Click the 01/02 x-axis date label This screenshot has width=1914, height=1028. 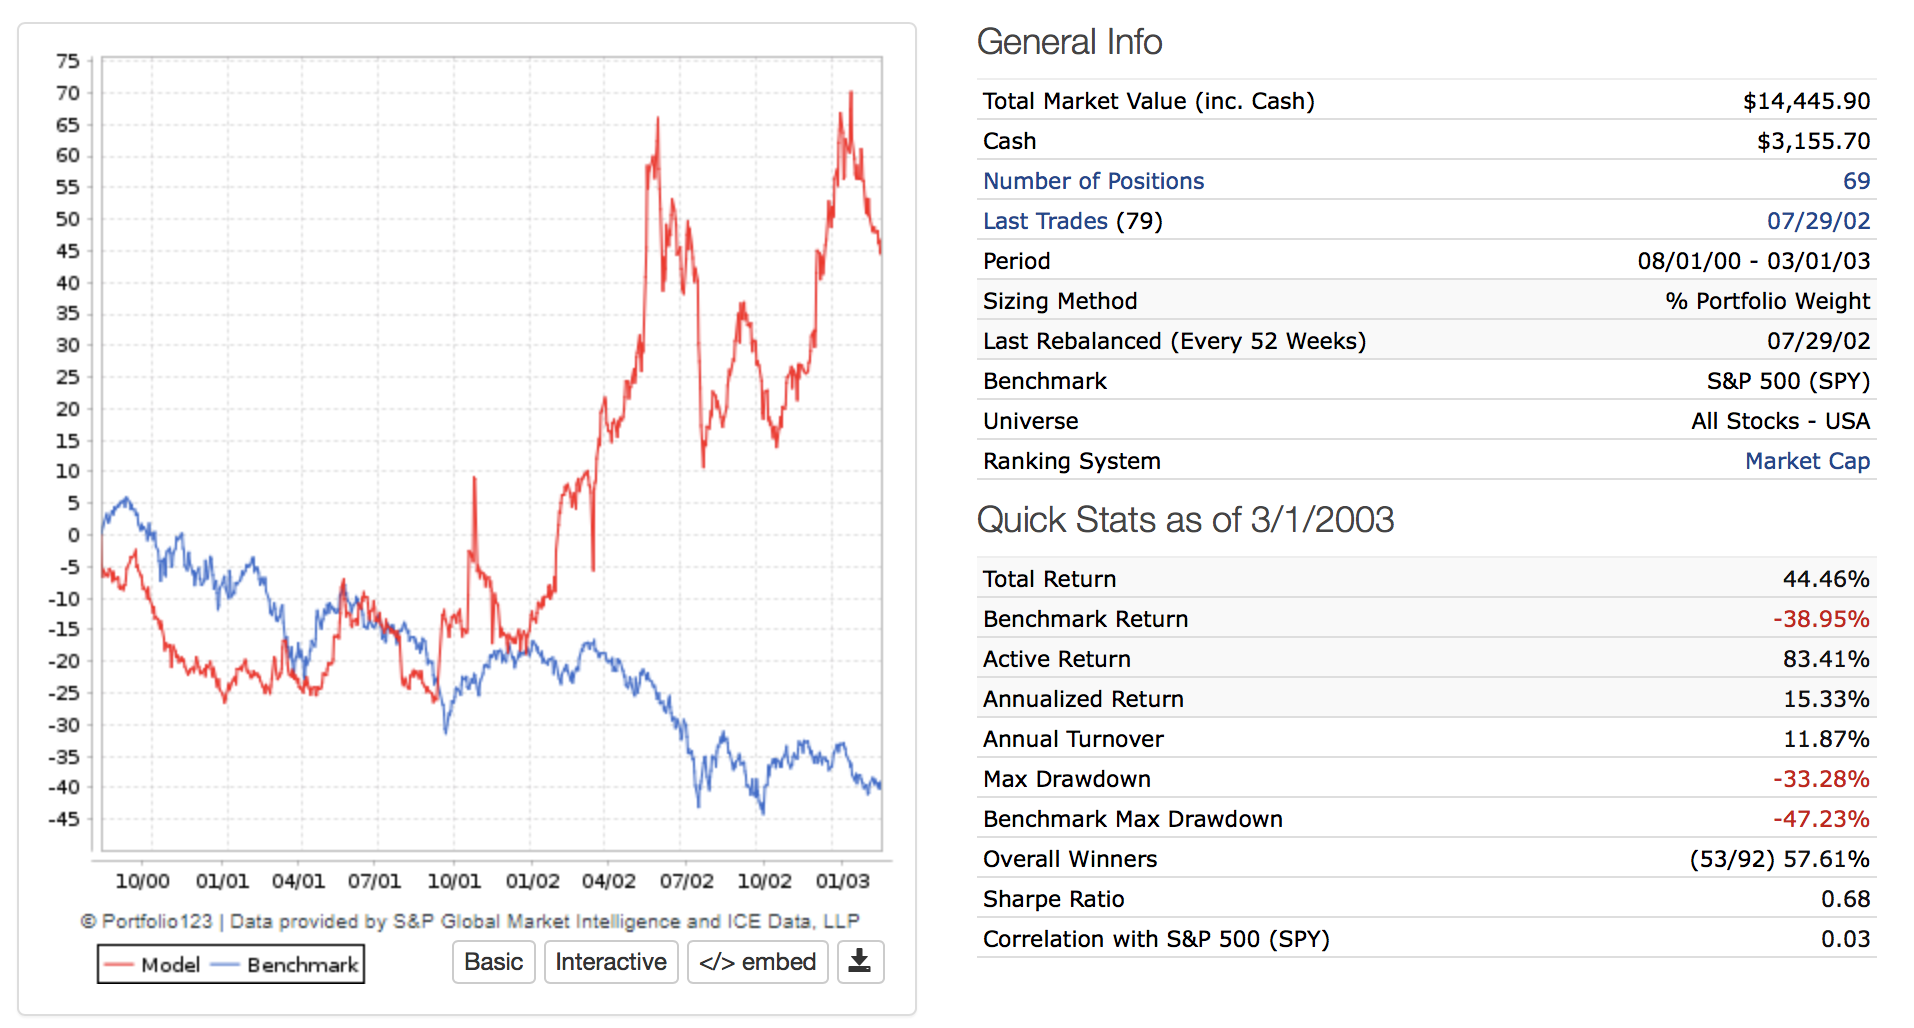pyautogui.click(x=532, y=881)
